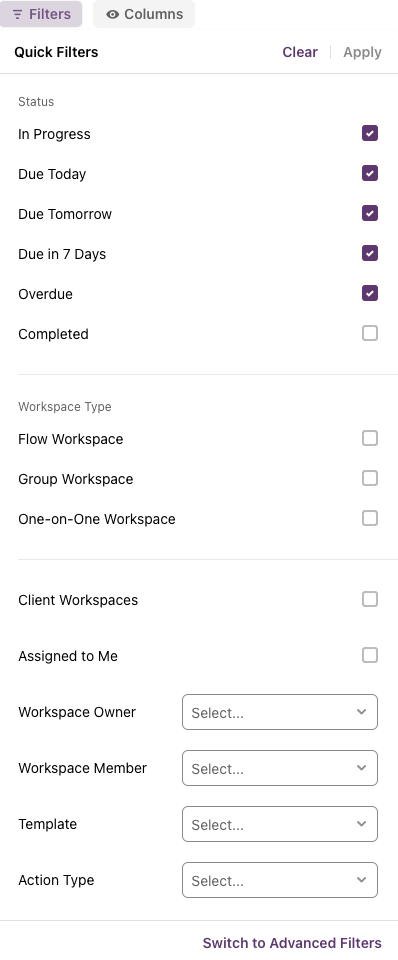Uncheck the Overdue status checkbox

point(370,293)
